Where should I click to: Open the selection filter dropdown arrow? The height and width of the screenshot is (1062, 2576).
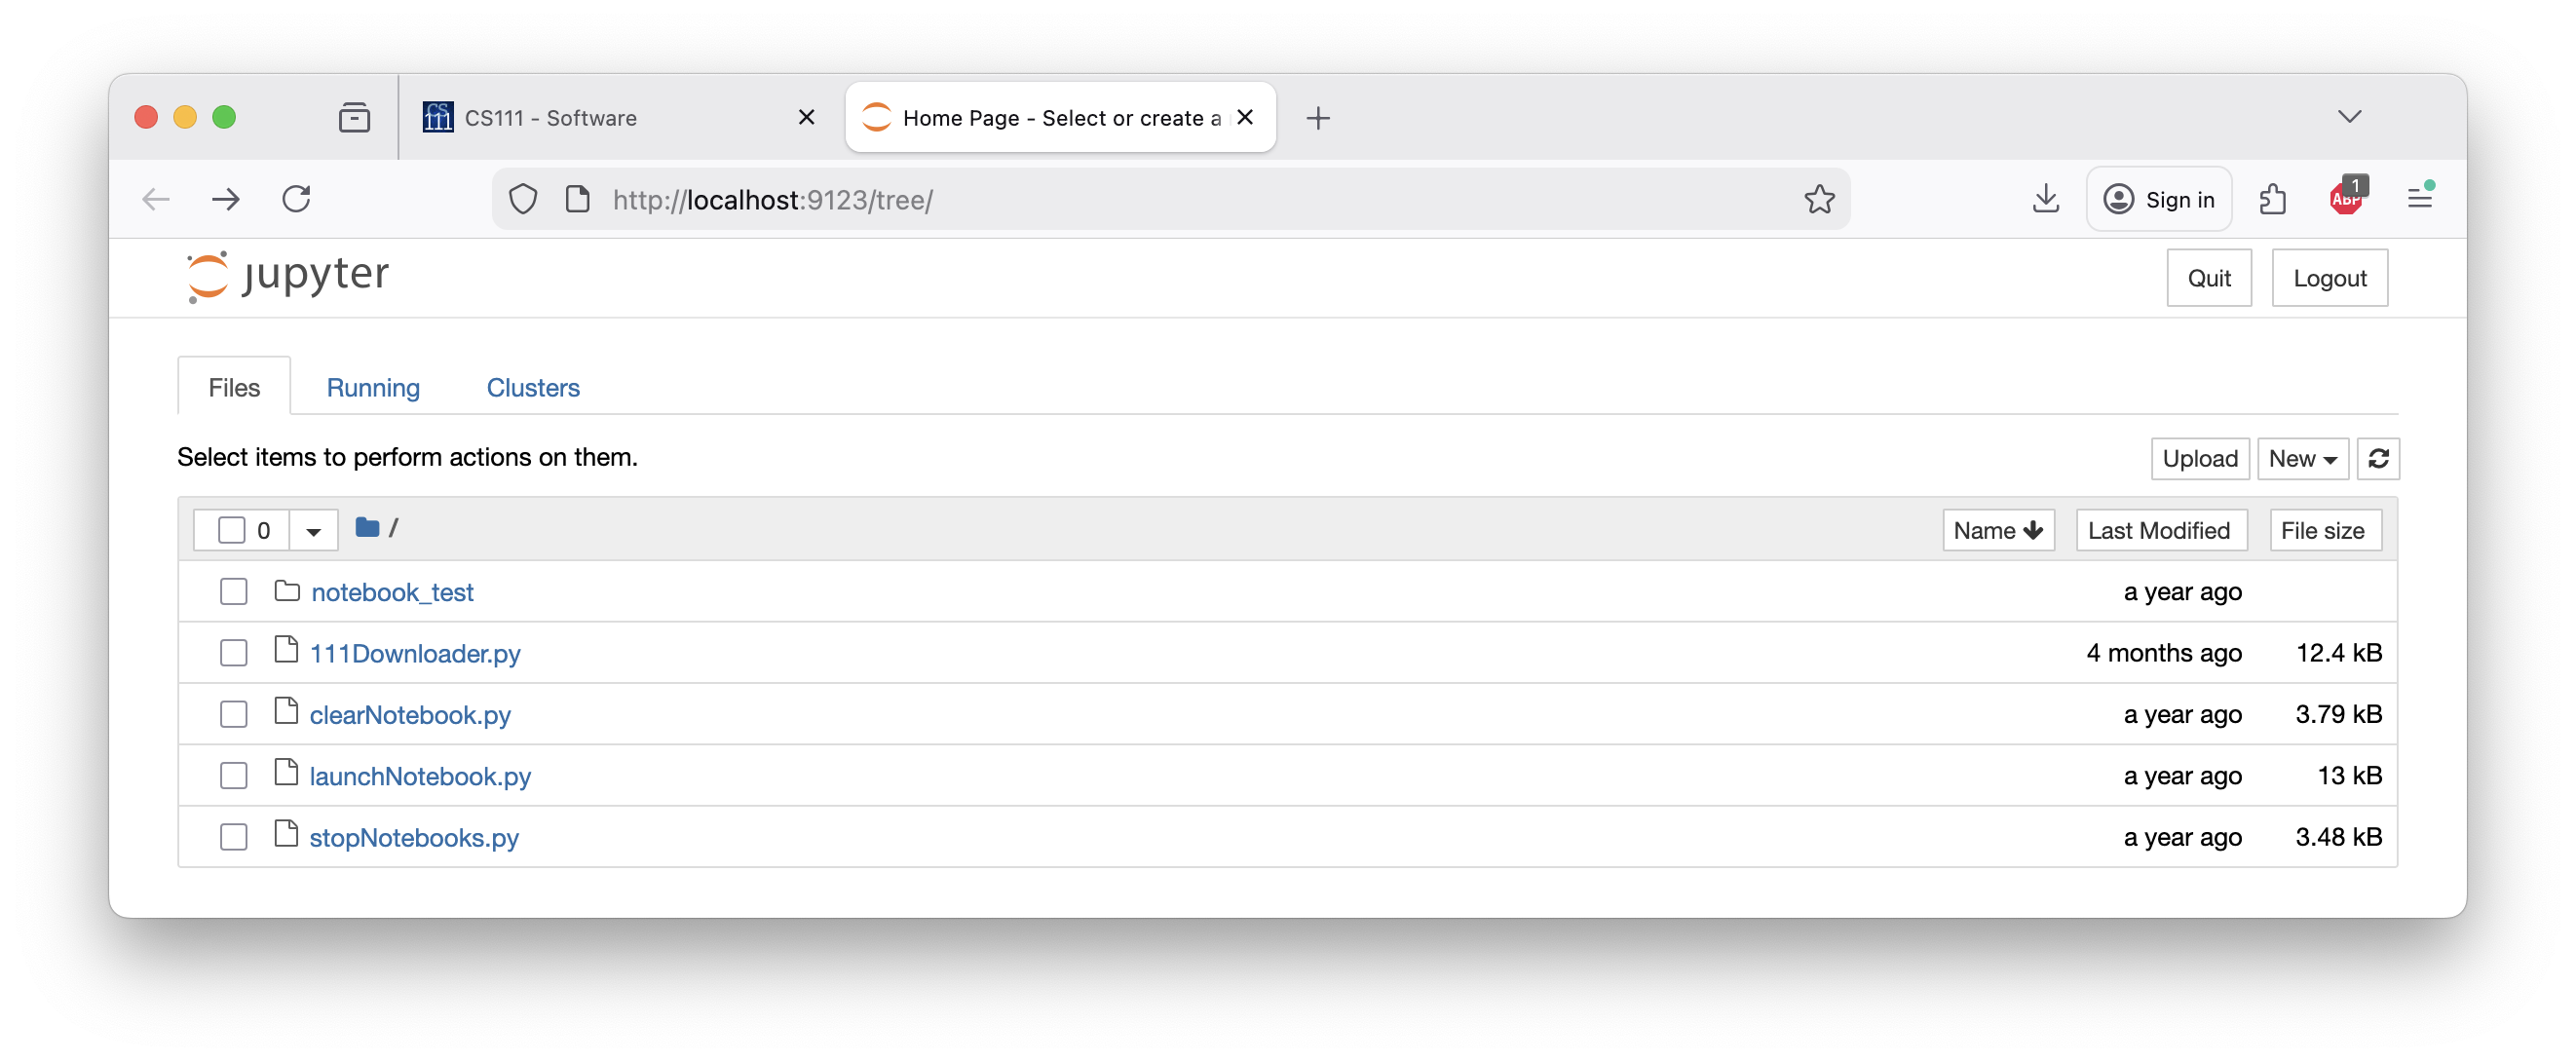(313, 529)
